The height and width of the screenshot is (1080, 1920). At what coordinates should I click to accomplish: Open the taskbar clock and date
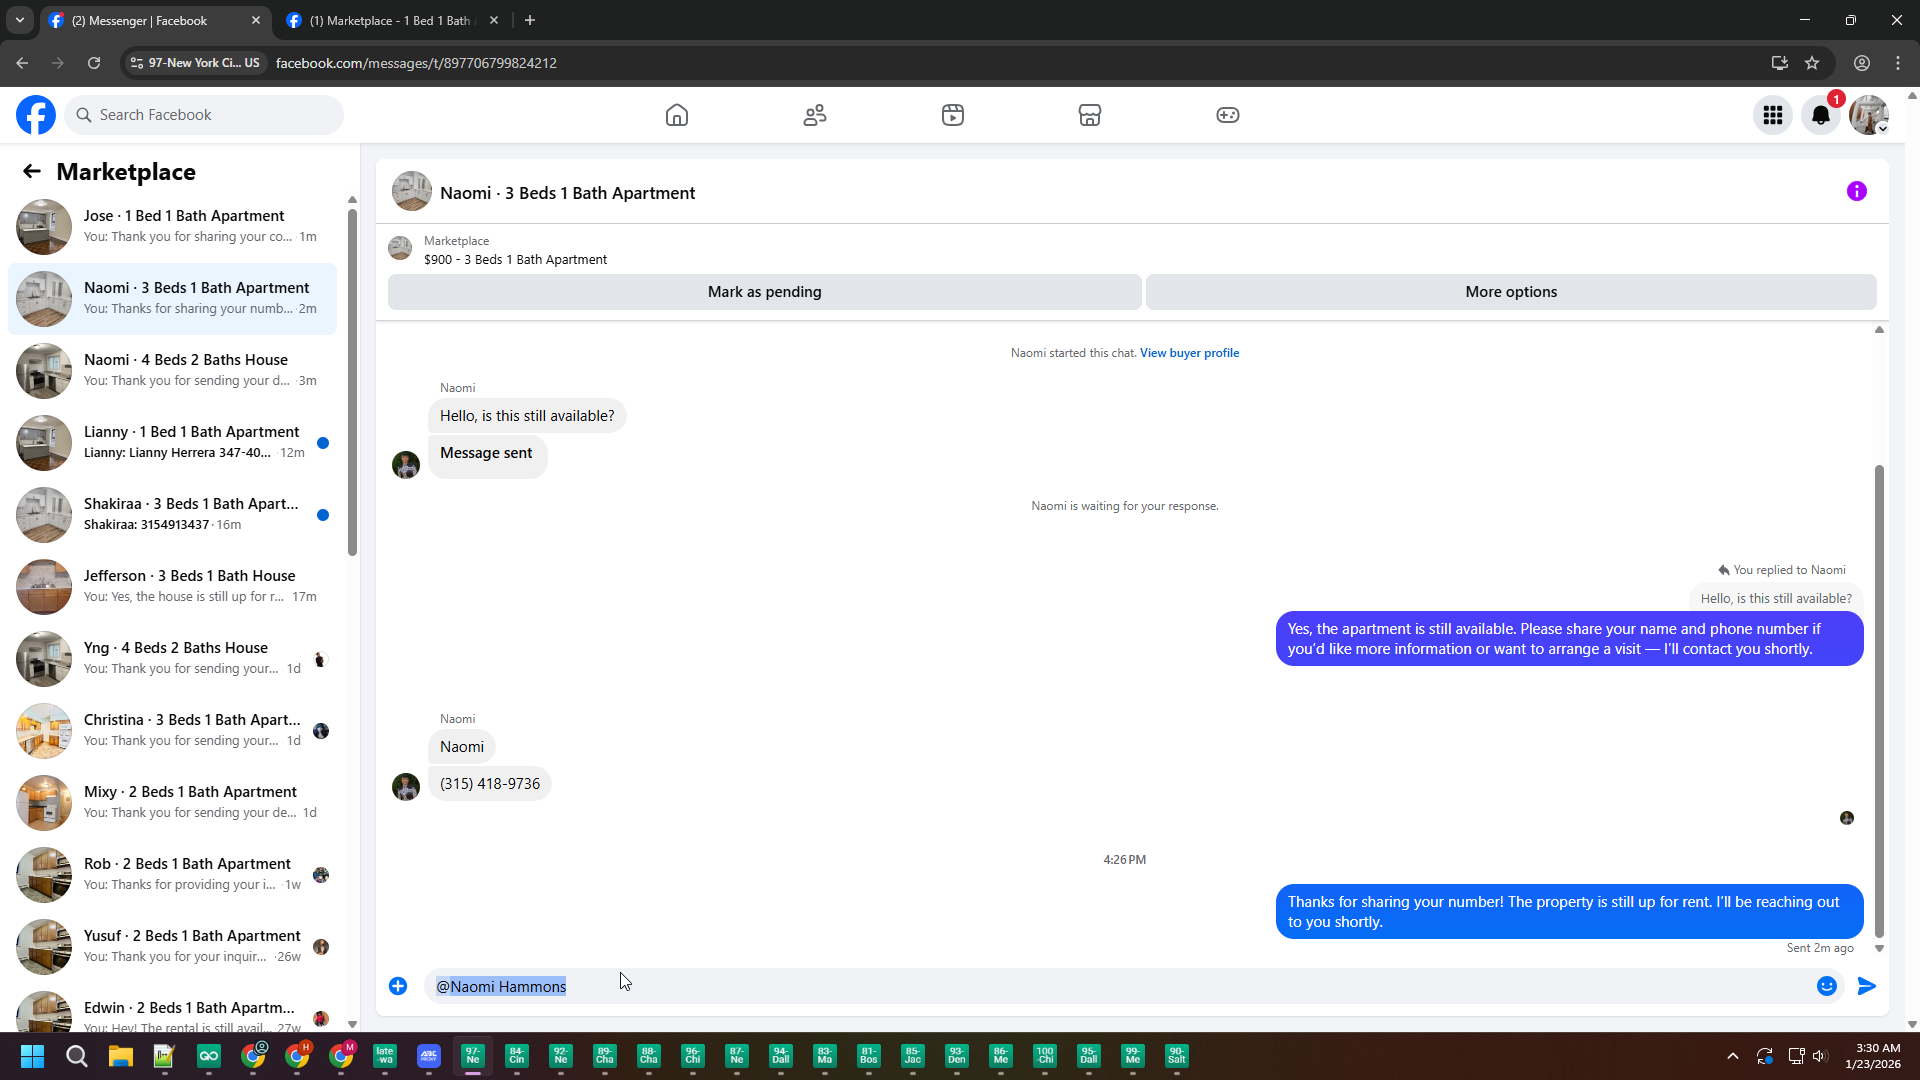pyautogui.click(x=1873, y=1057)
